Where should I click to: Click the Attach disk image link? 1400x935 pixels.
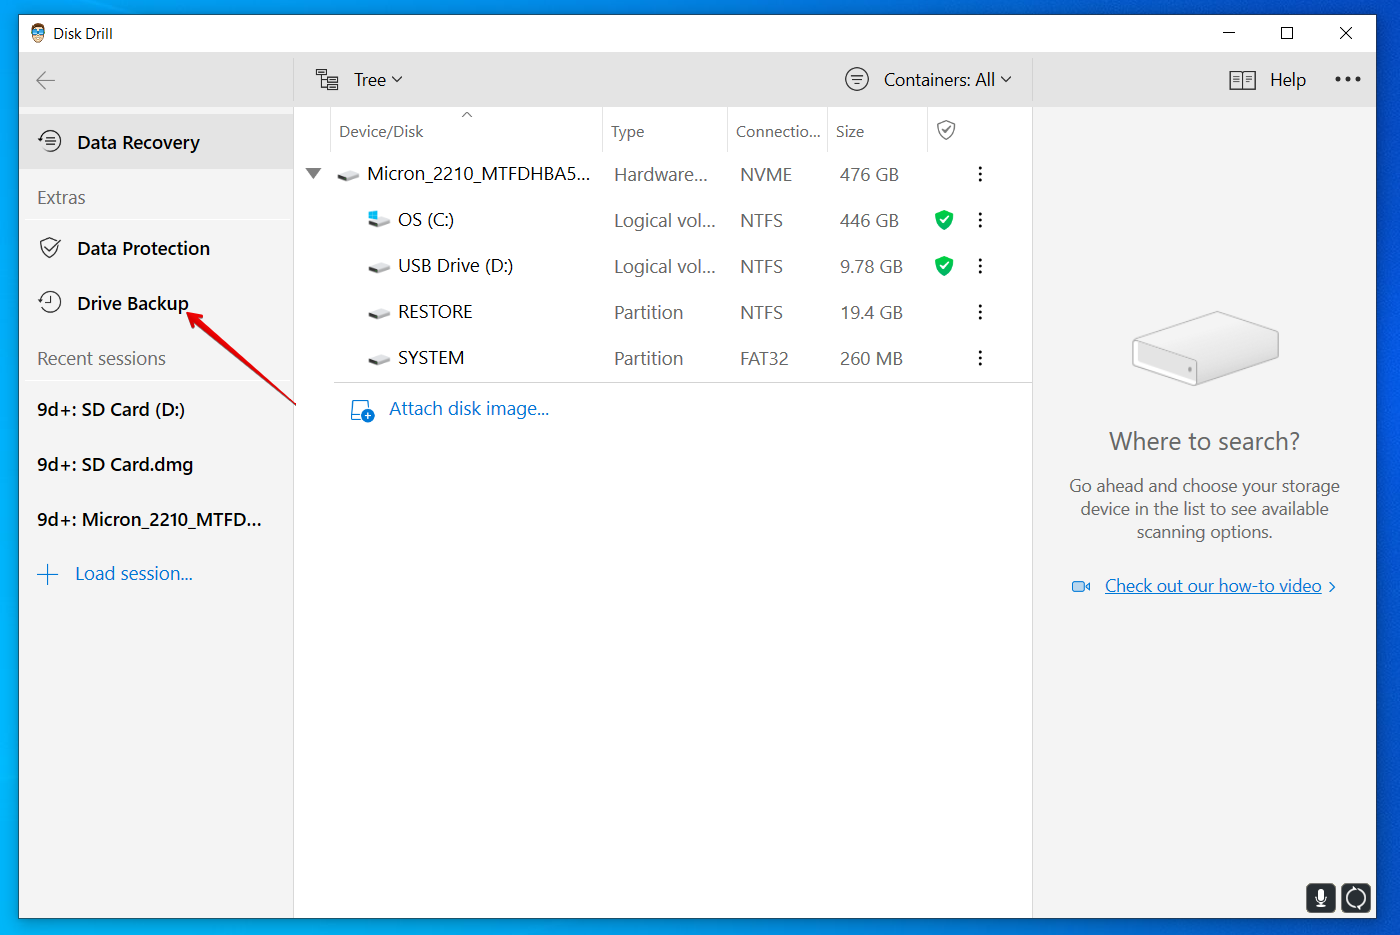coord(469,408)
